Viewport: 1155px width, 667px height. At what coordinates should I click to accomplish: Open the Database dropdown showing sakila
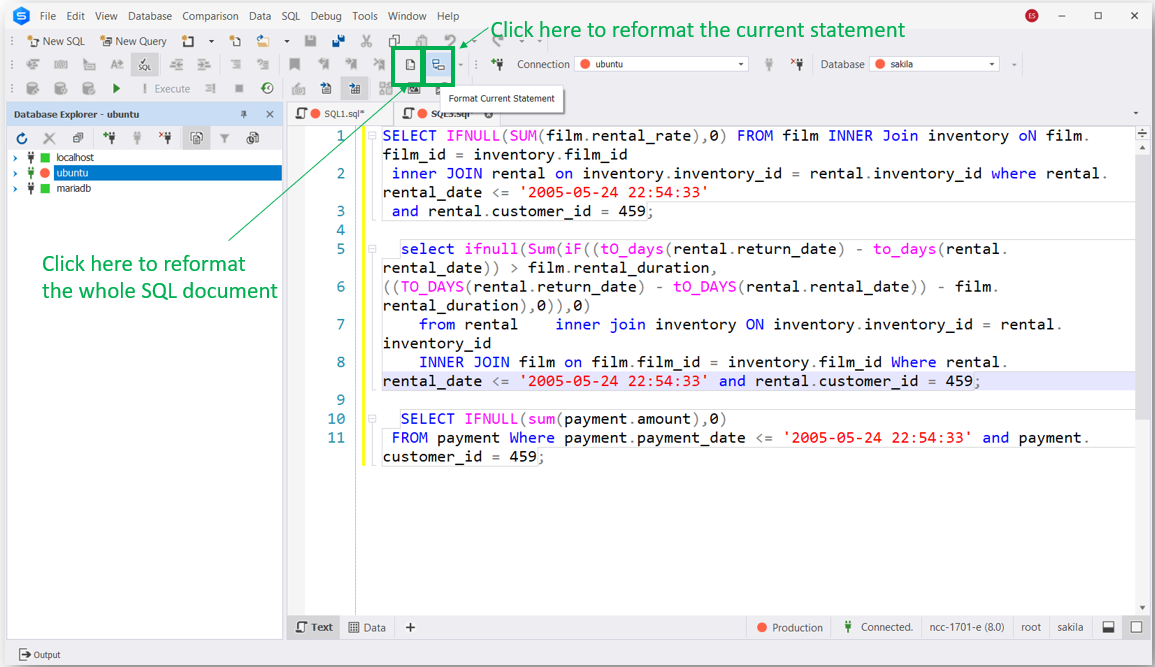coord(933,63)
